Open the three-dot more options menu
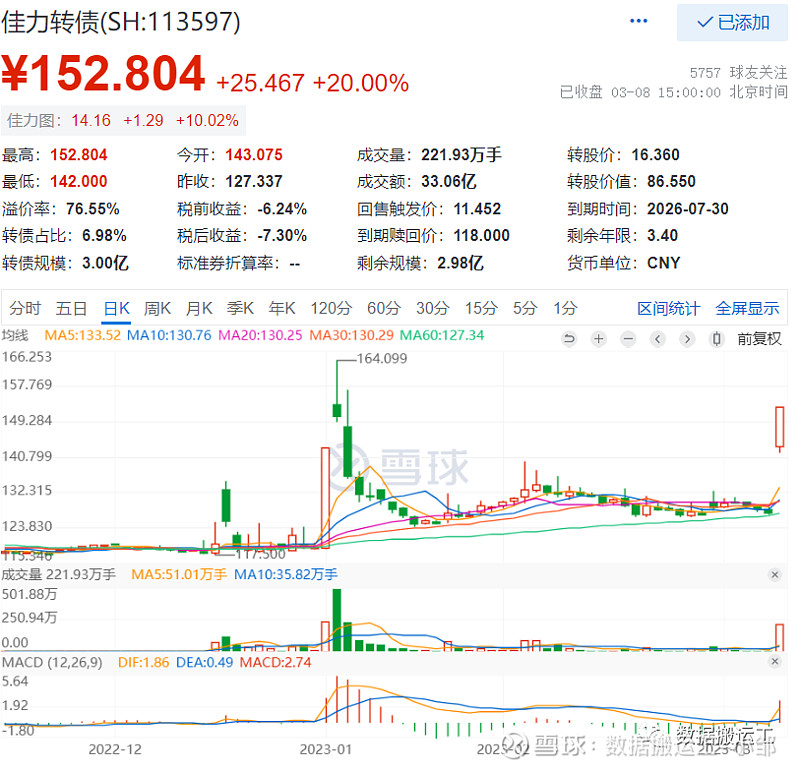The width and height of the screenshot is (800, 771). coord(638,21)
